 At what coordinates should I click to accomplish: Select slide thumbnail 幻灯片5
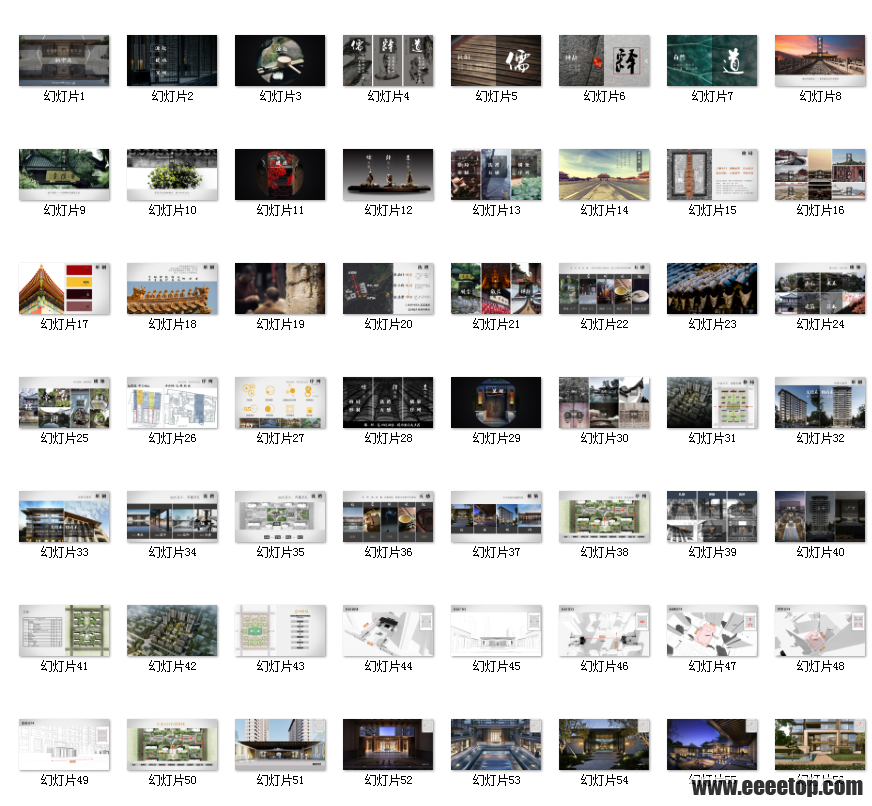point(496,61)
